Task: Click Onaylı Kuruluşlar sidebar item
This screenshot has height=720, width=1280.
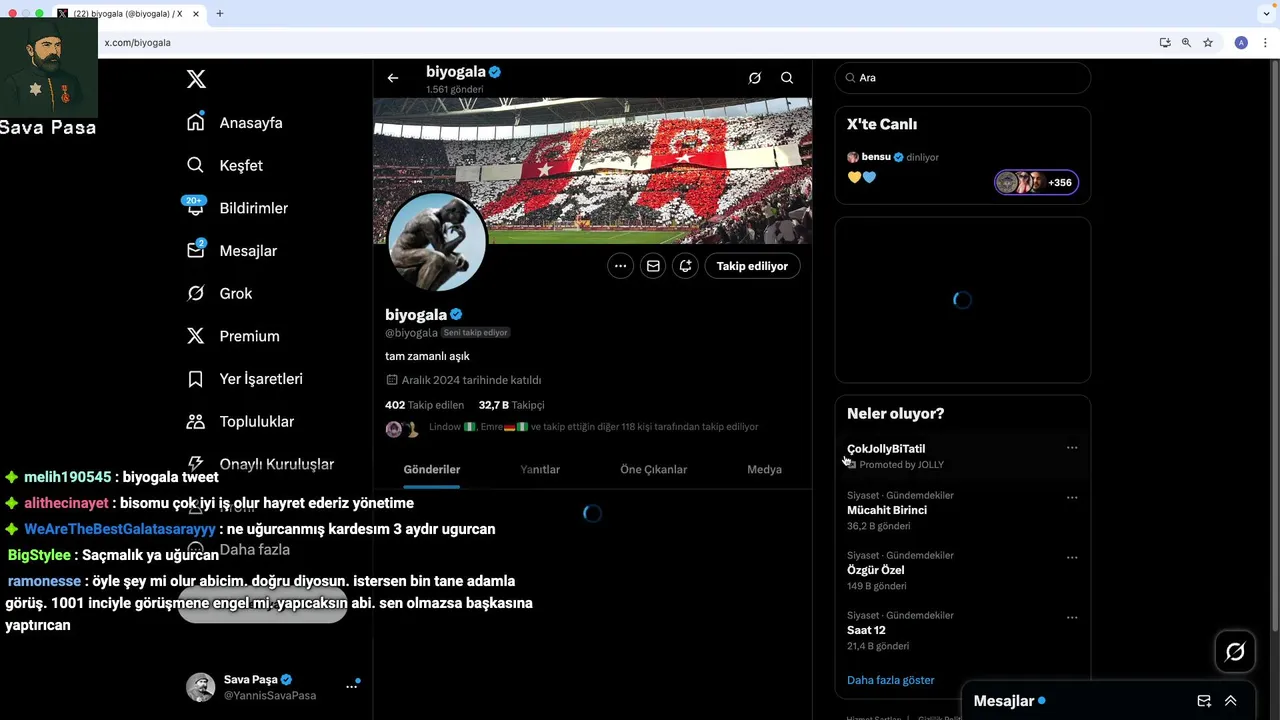Action: coord(262,464)
